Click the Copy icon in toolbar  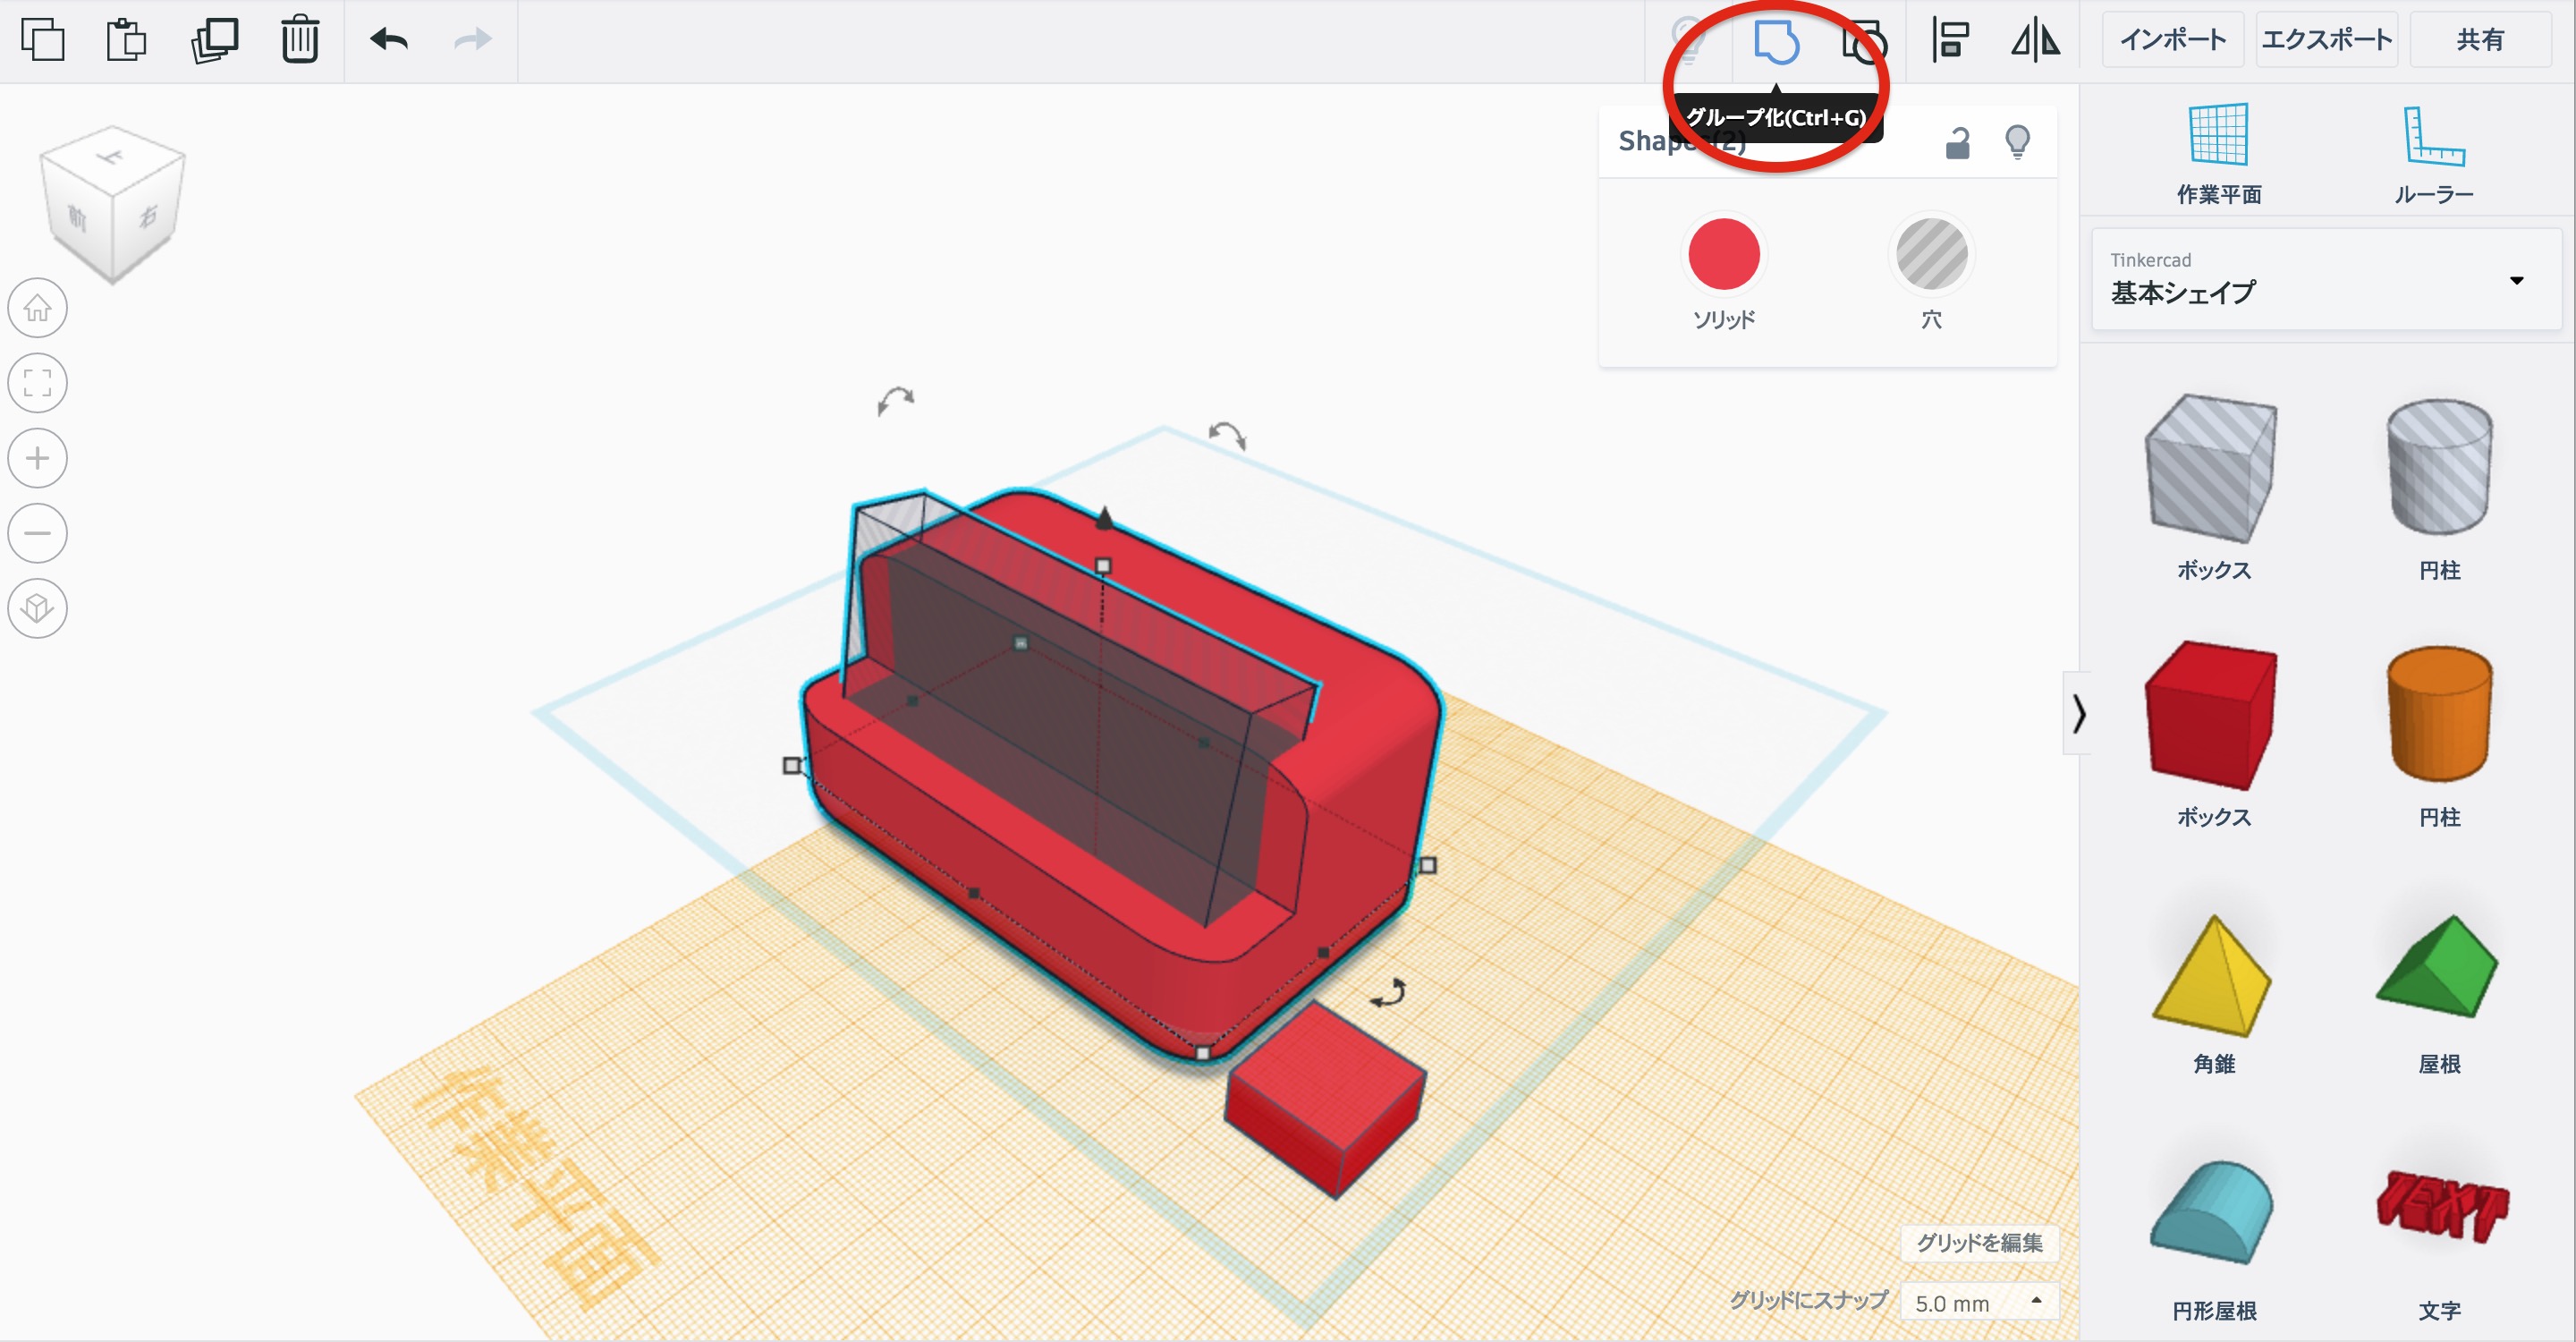pyautogui.click(x=42, y=40)
